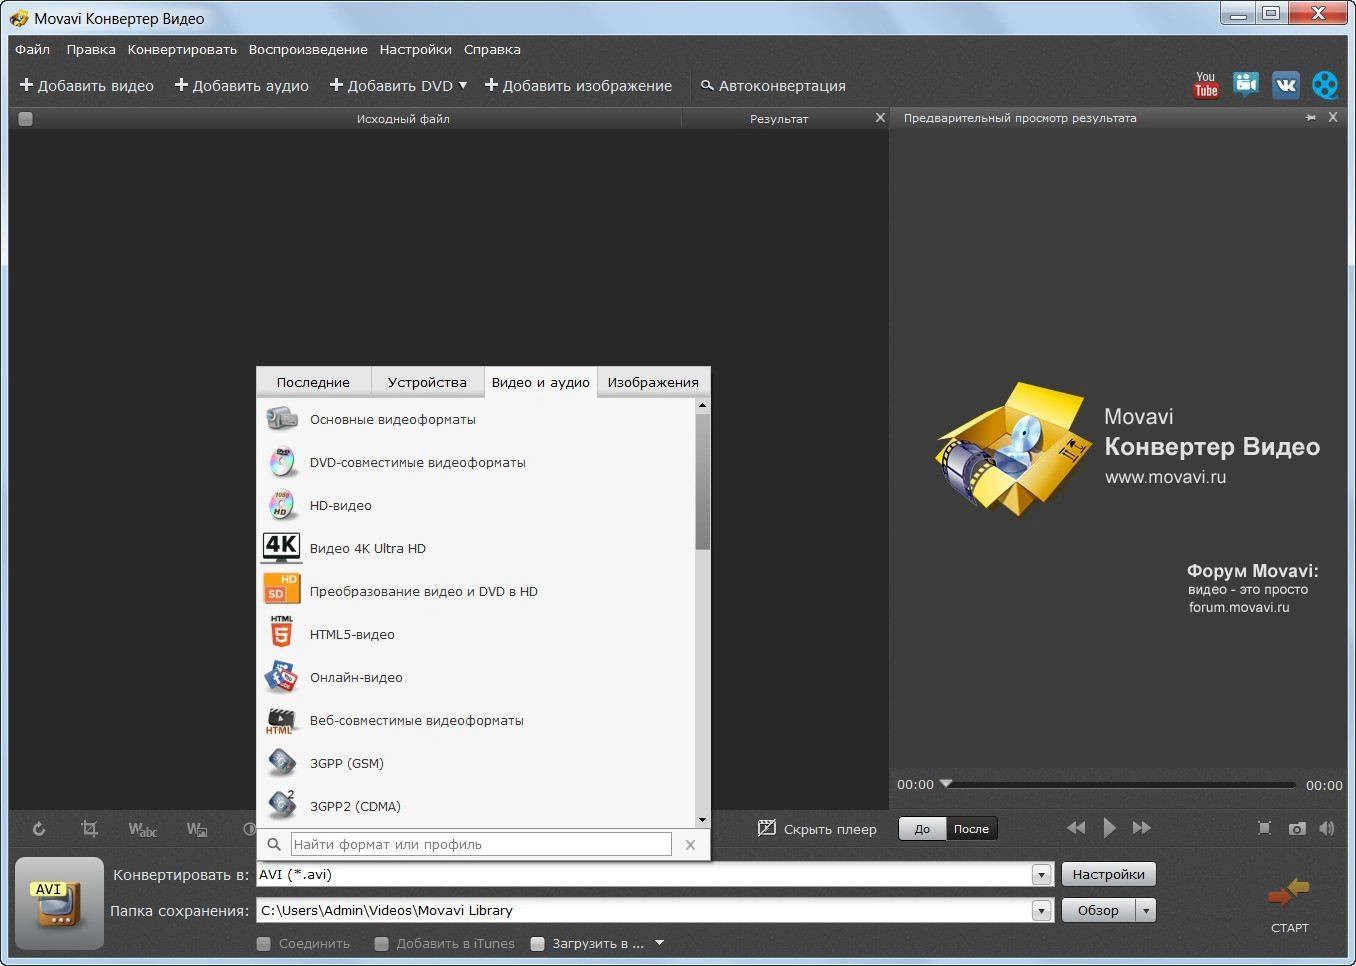This screenshot has height=966, width=1356.
Task: Click Скрыть плеер
Action: coord(817,829)
